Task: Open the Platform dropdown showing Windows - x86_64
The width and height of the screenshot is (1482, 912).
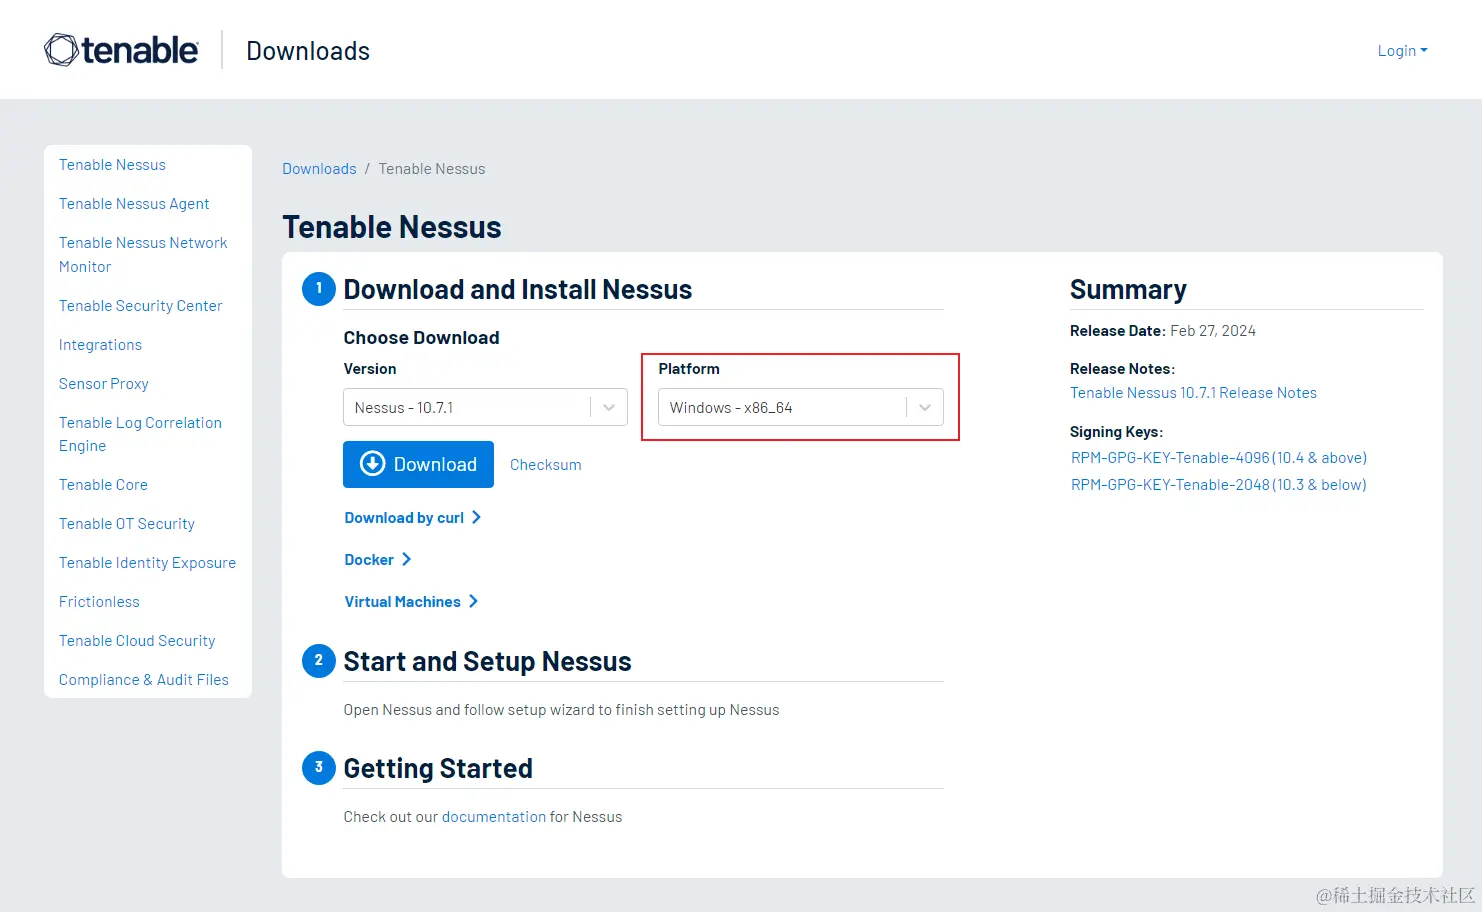Action: point(800,407)
